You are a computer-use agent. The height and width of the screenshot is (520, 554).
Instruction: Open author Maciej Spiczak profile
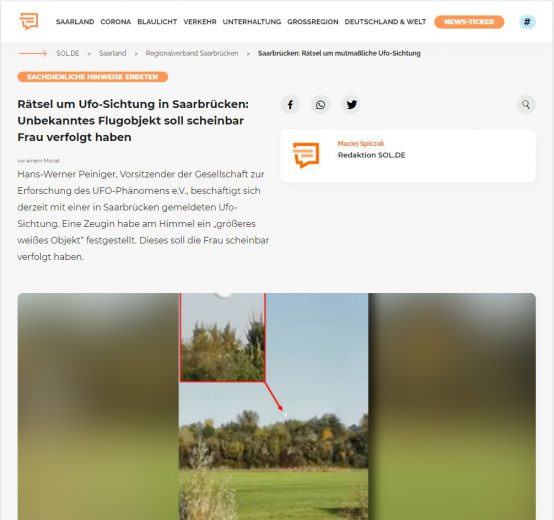click(x=361, y=143)
